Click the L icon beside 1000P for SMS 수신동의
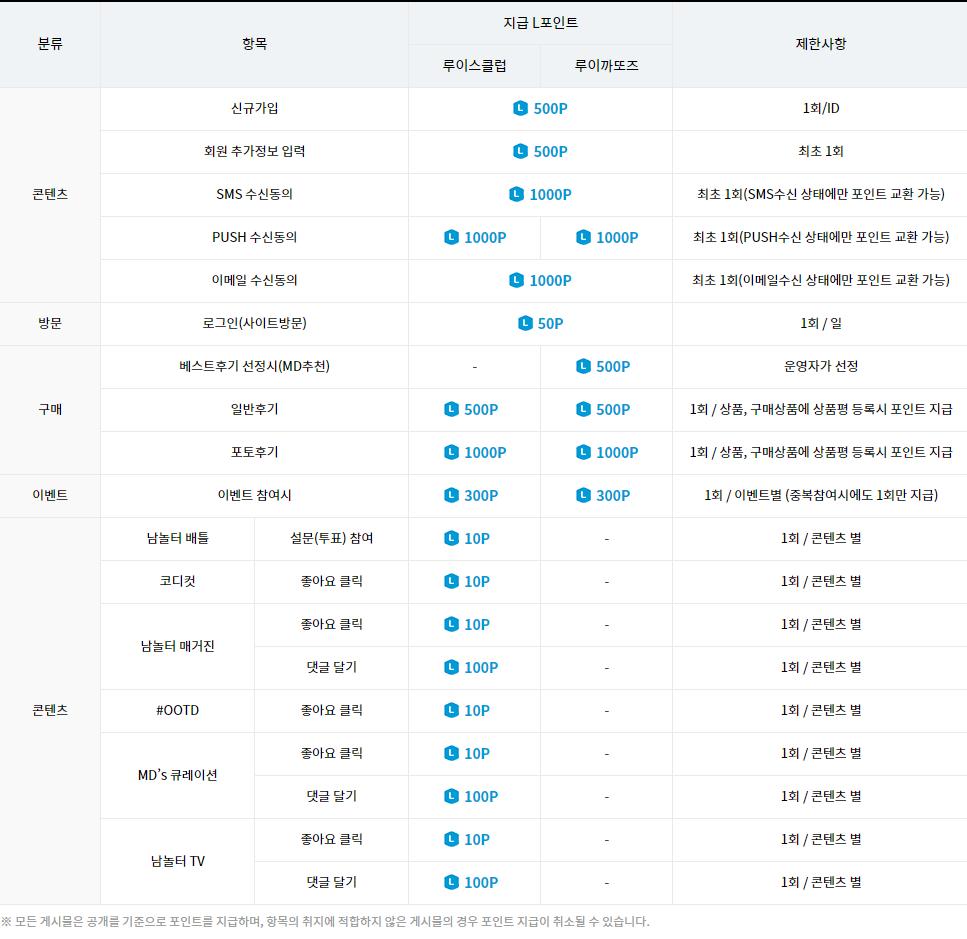The image size is (967, 939). click(516, 195)
